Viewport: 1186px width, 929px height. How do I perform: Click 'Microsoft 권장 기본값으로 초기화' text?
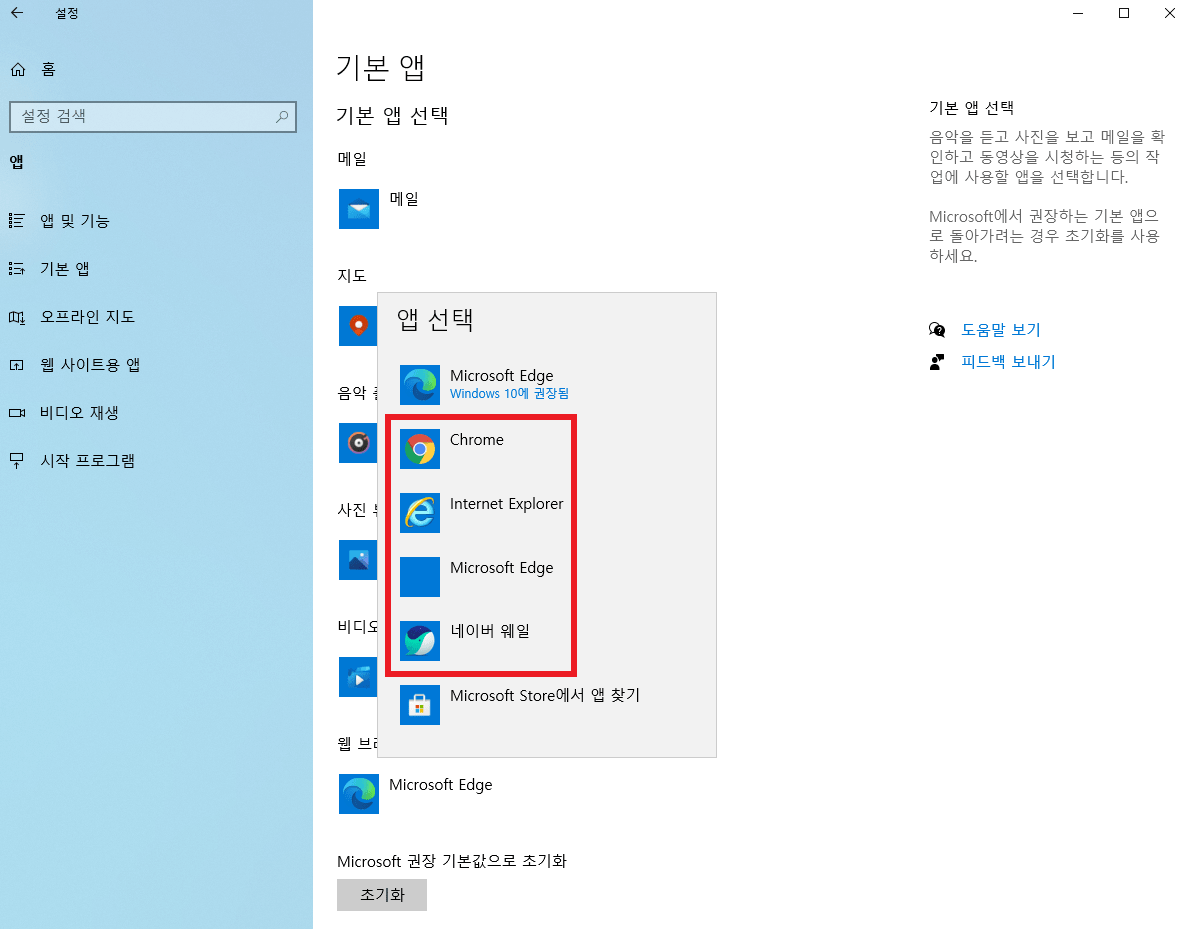452,861
